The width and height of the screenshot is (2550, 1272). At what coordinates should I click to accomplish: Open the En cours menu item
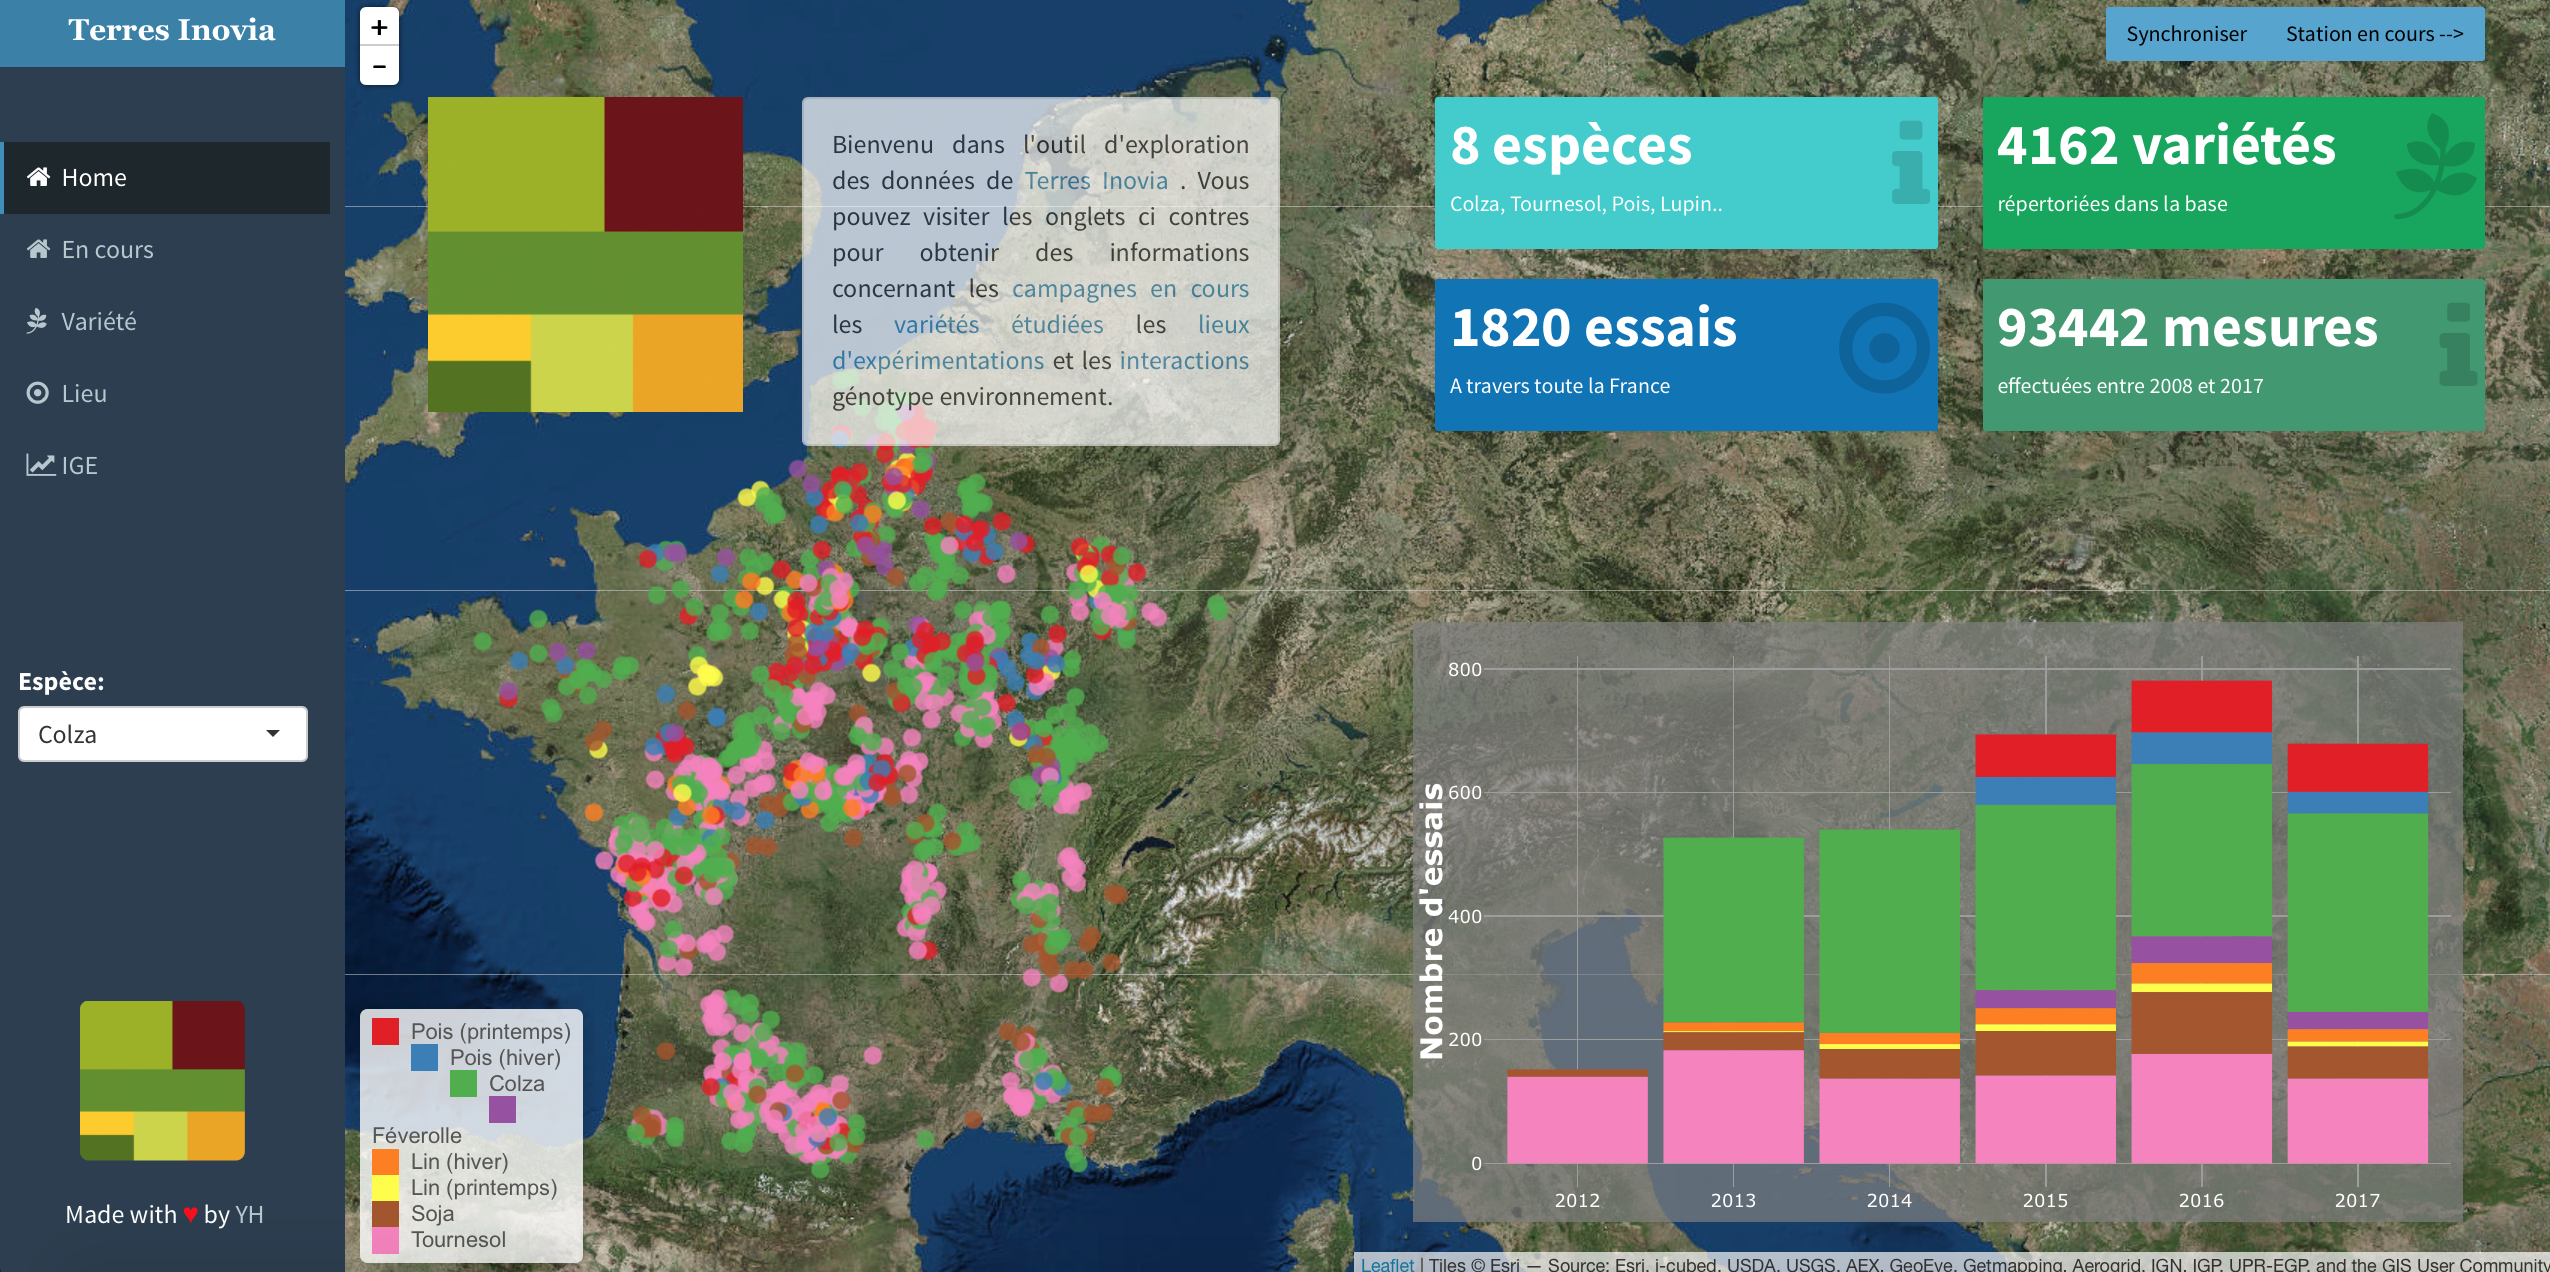pyautogui.click(x=107, y=249)
